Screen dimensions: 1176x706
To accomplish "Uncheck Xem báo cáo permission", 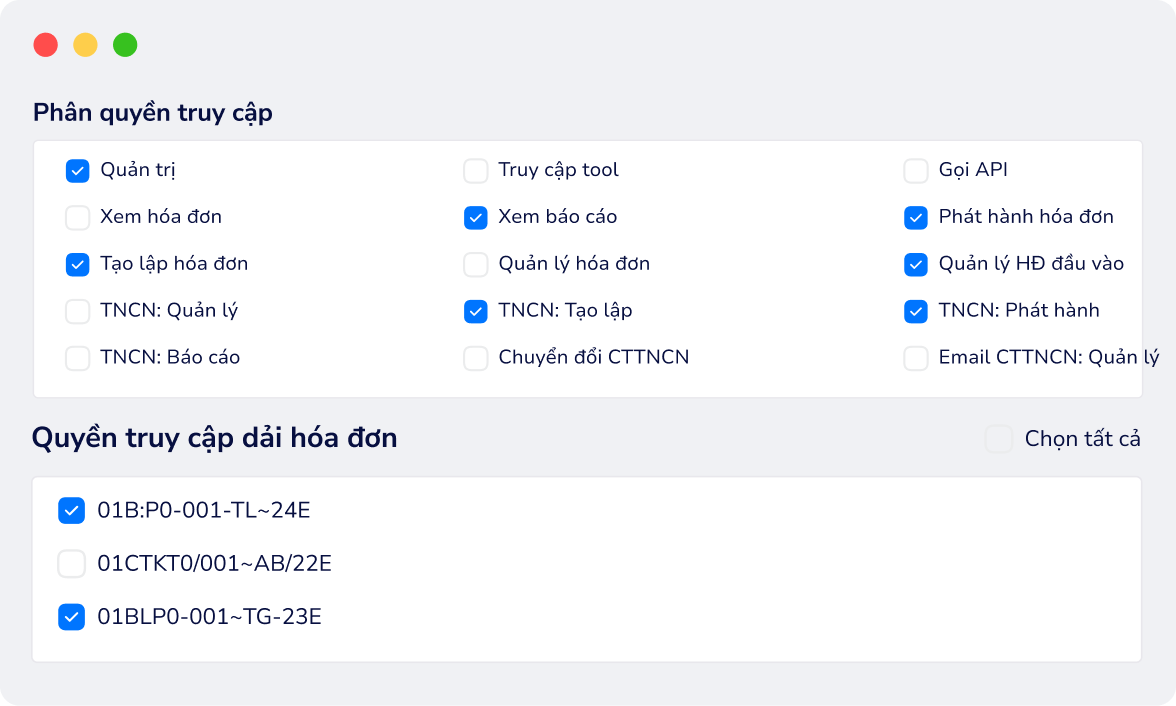I will point(476,218).
